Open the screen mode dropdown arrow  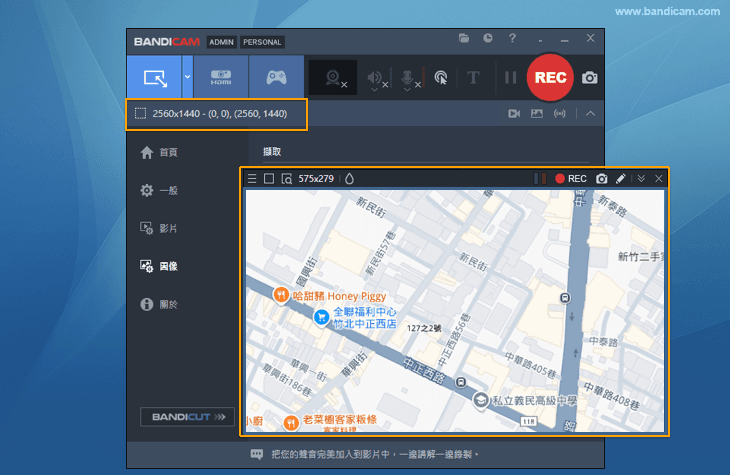point(187,77)
